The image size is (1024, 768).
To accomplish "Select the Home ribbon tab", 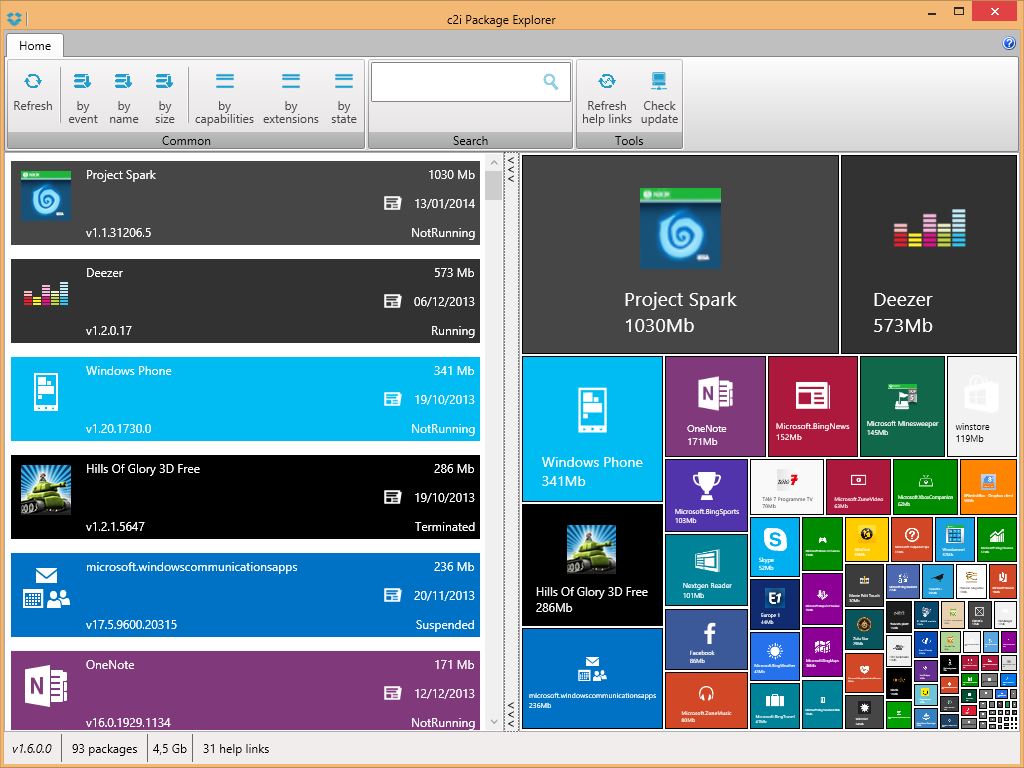I will (x=35, y=46).
